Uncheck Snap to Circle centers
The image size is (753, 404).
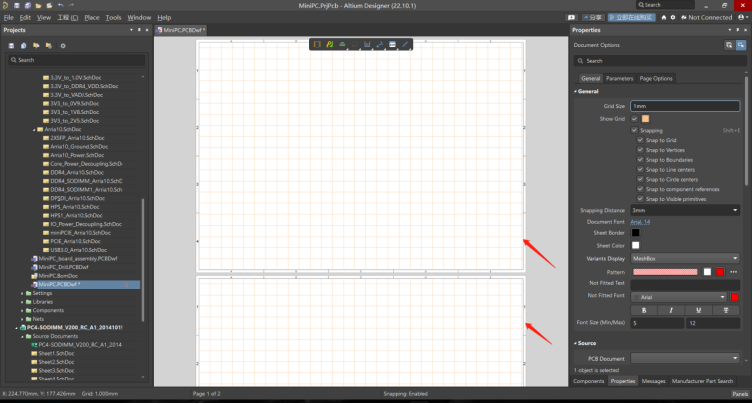[x=640, y=180]
